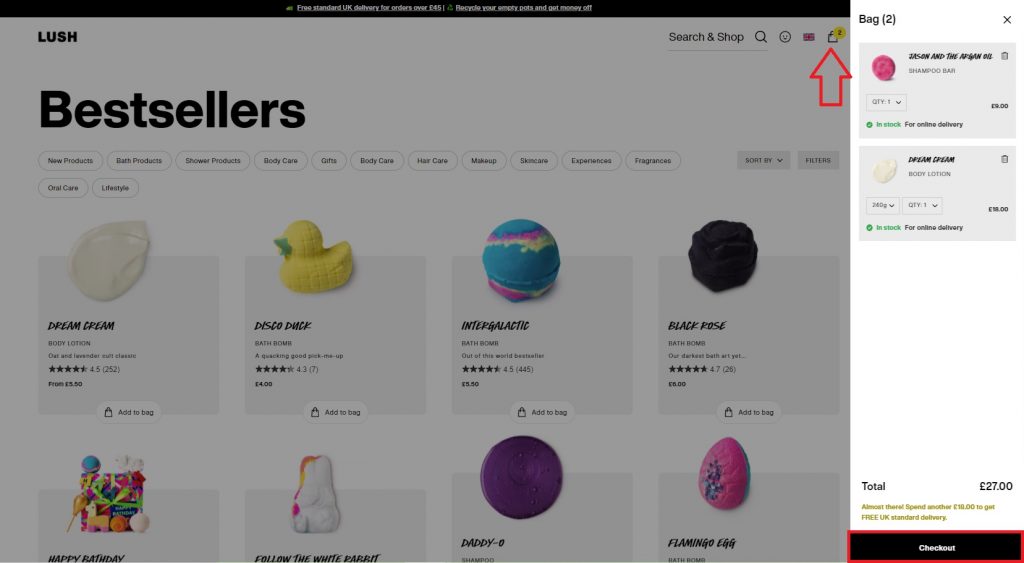
Task: Open the Intergalactic bath bomb image
Action: click(x=520, y=259)
